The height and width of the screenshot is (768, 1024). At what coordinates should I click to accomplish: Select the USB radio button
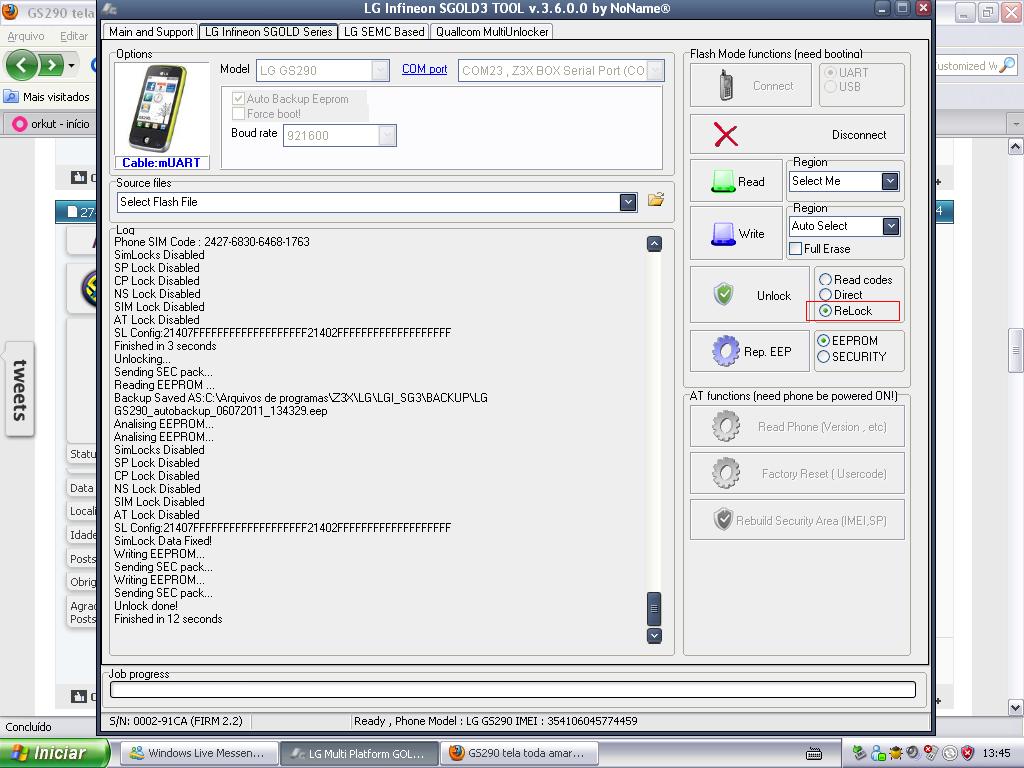point(831,86)
